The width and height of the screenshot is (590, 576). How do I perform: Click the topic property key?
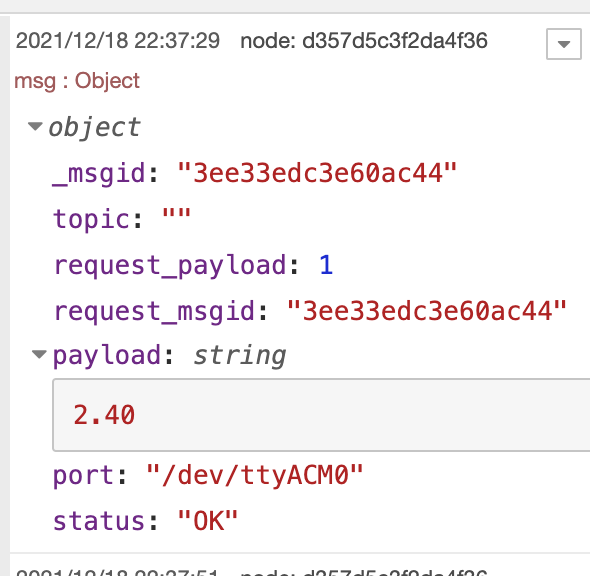tap(92, 219)
